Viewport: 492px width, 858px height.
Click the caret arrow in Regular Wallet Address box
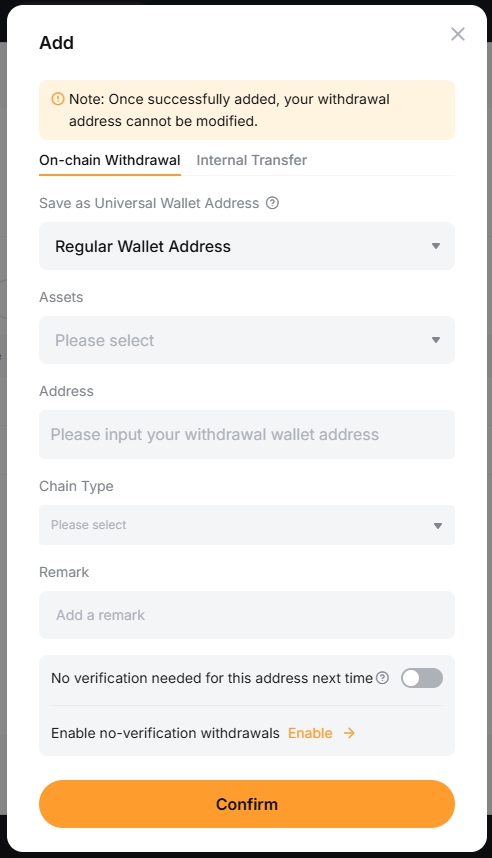click(436, 246)
